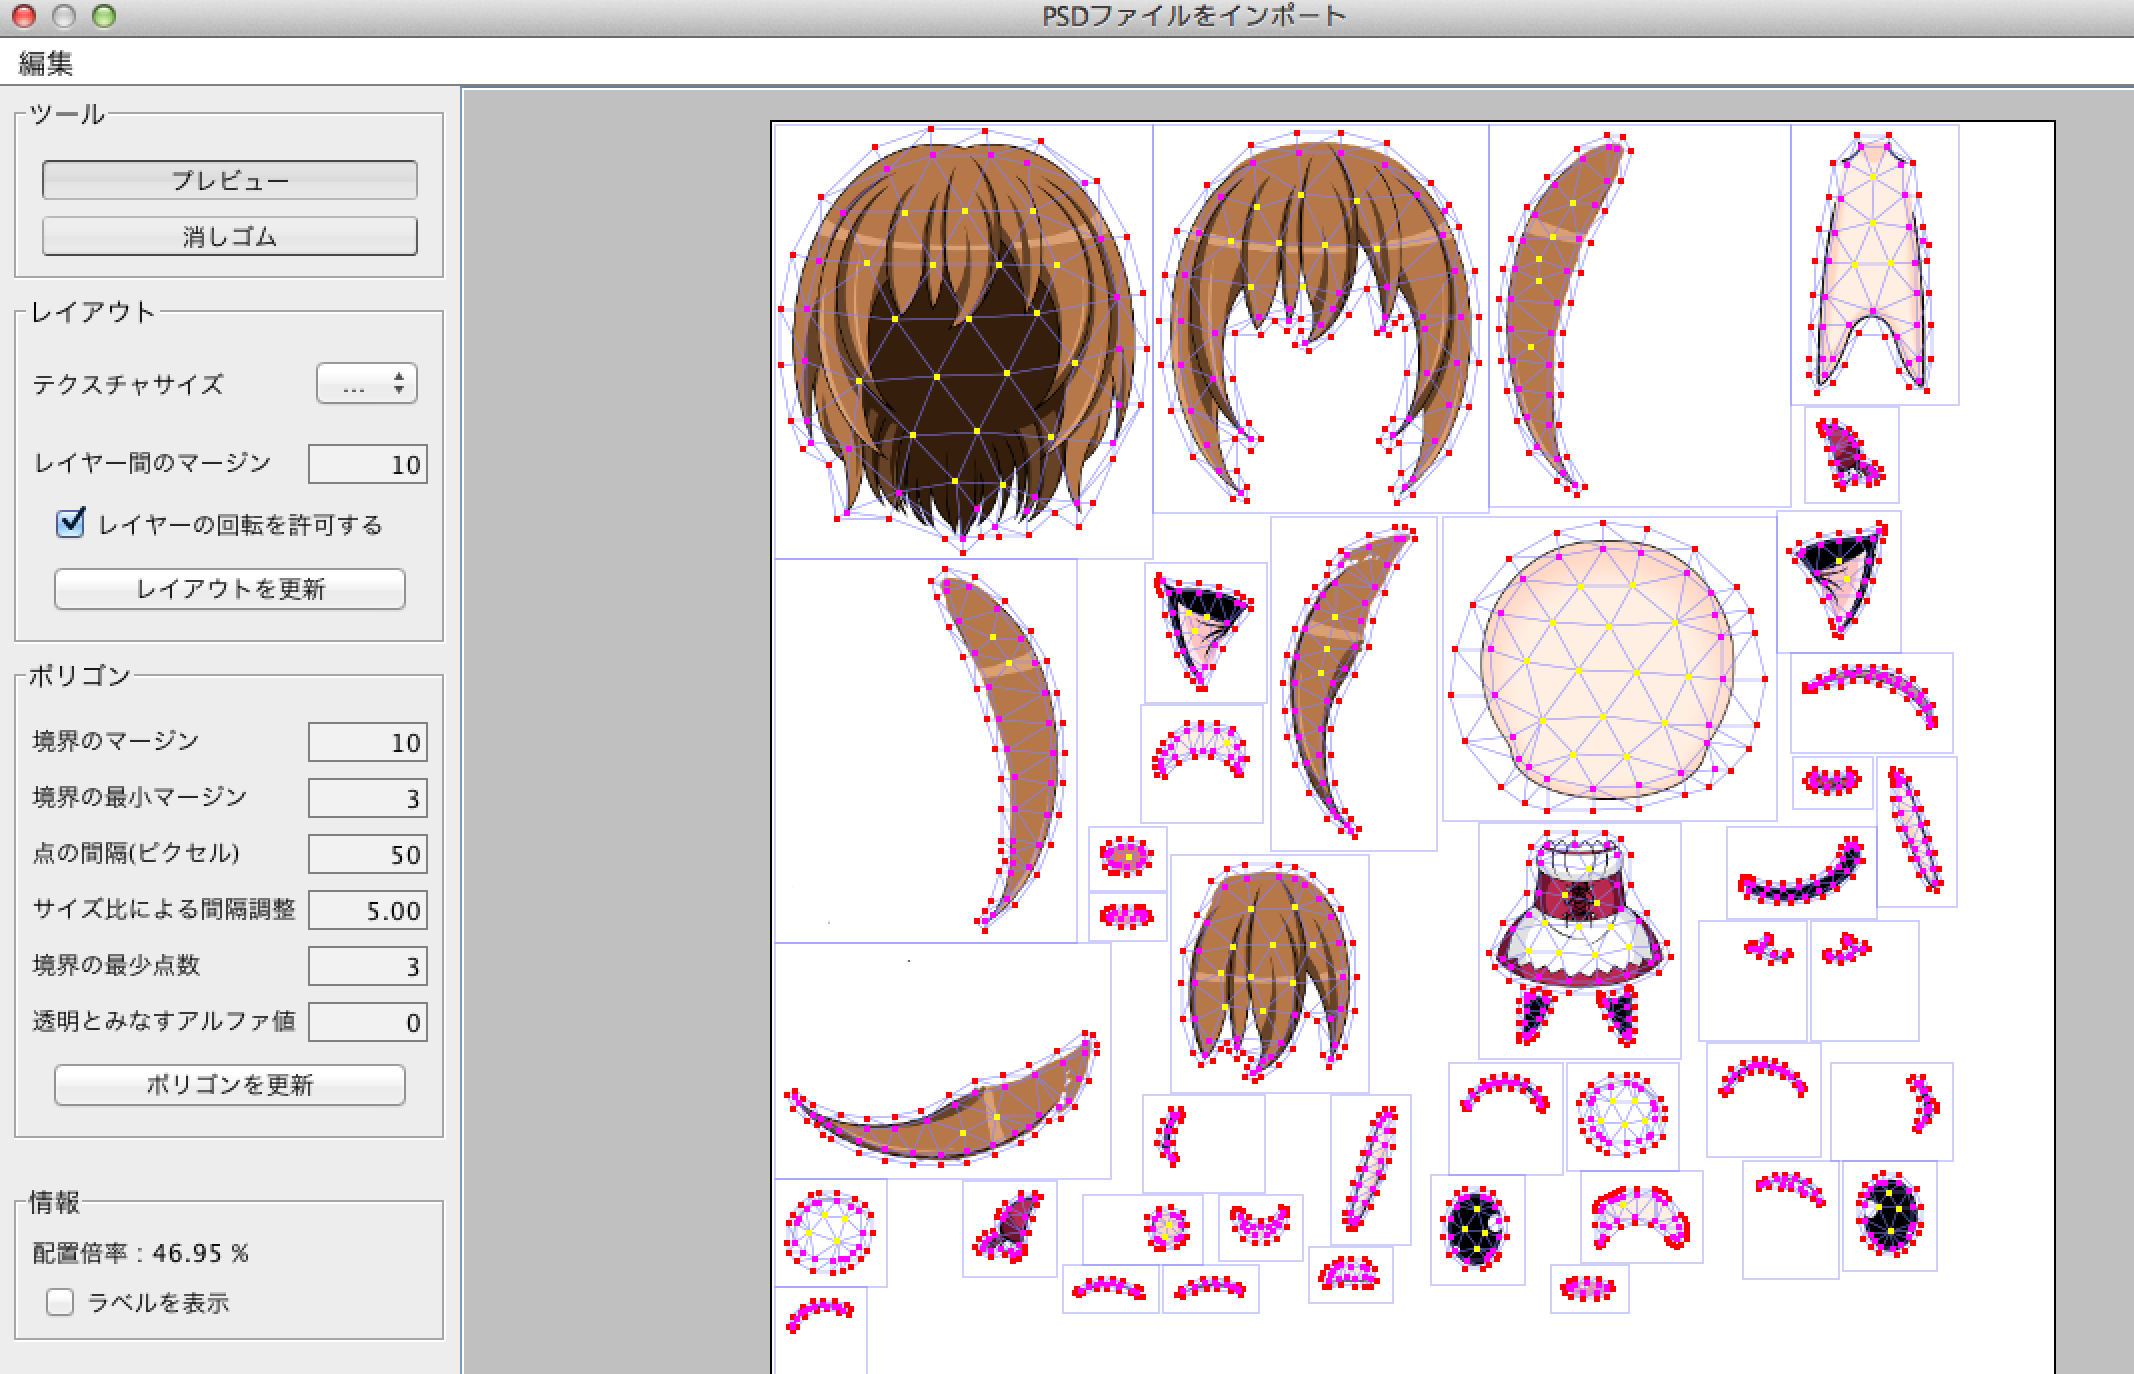The height and width of the screenshot is (1374, 2134).
Task: Focus the 境界の最少点数 field
Action: click(367, 966)
